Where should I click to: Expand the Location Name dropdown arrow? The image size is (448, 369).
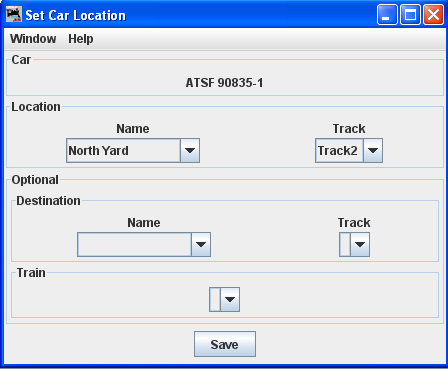coord(190,151)
